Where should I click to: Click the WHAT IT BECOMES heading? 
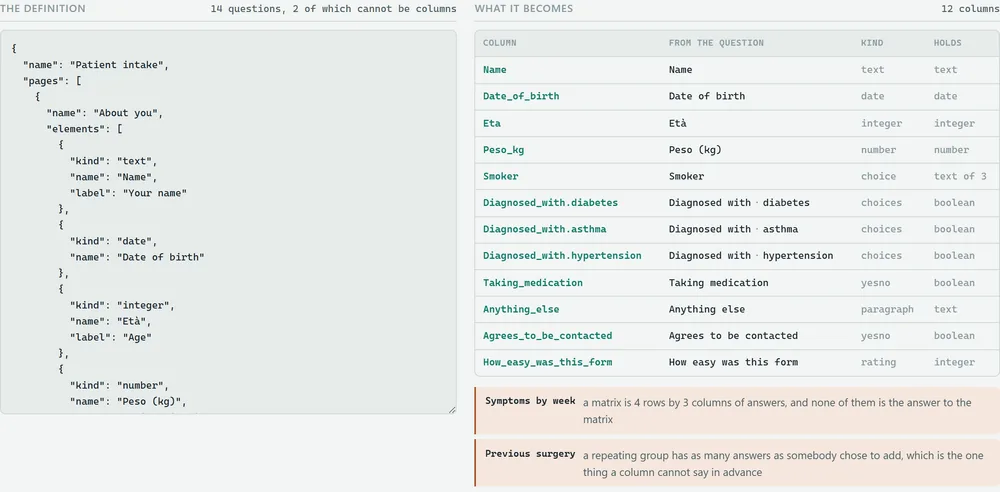coord(524,9)
